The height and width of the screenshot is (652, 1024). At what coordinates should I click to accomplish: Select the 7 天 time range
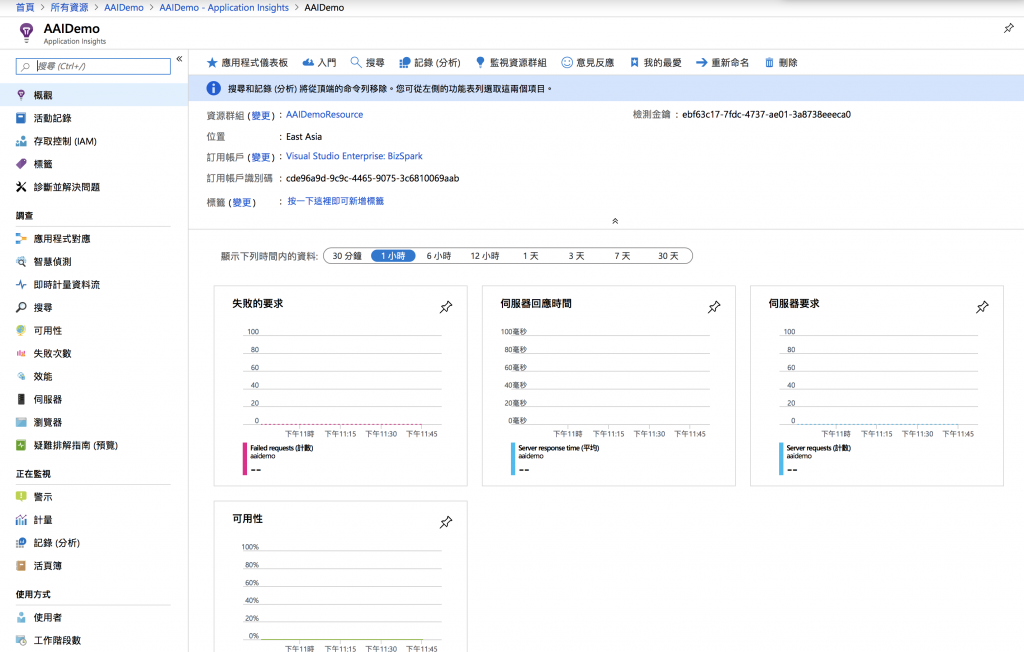[622, 256]
